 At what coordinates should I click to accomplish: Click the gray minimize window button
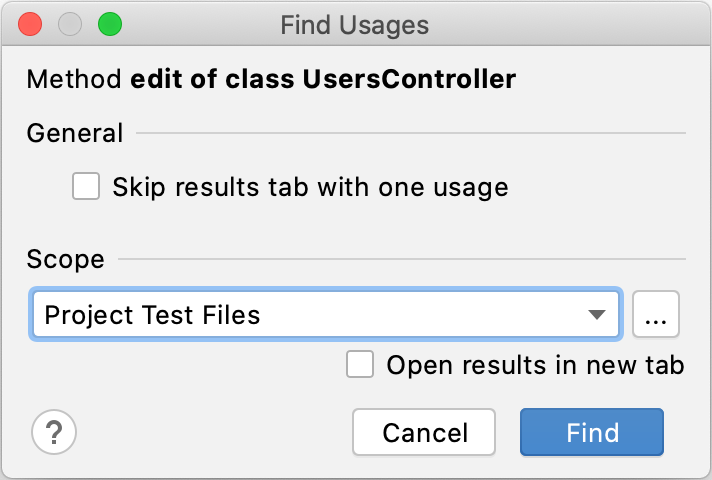pyautogui.click(x=69, y=25)
